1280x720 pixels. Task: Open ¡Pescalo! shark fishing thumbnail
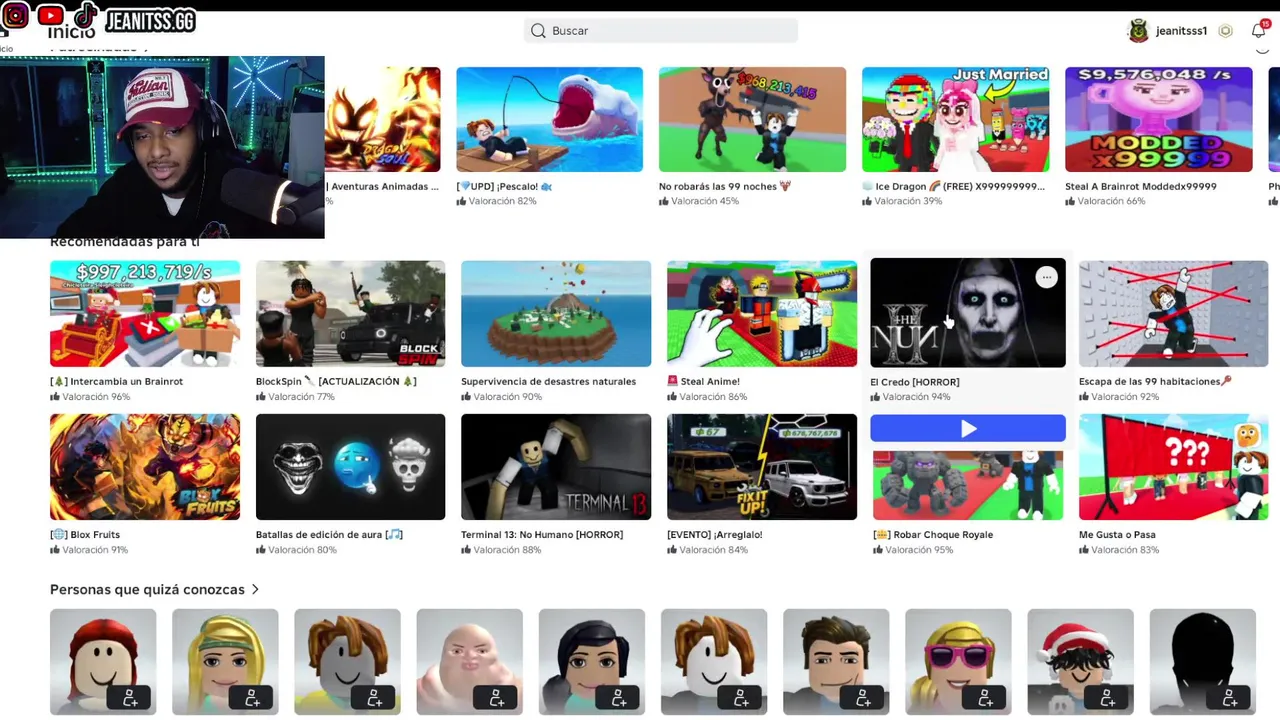click(x=550, y=120)
